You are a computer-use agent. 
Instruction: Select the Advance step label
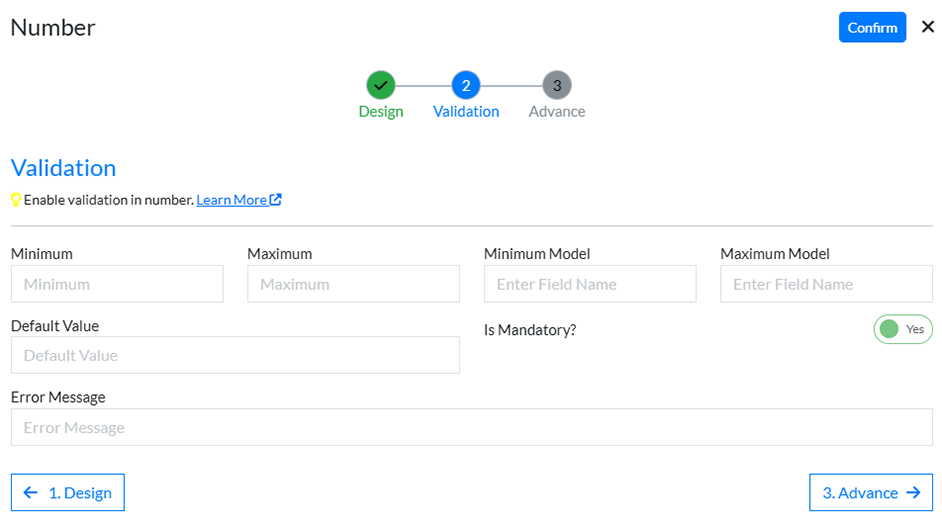point(557,112)
